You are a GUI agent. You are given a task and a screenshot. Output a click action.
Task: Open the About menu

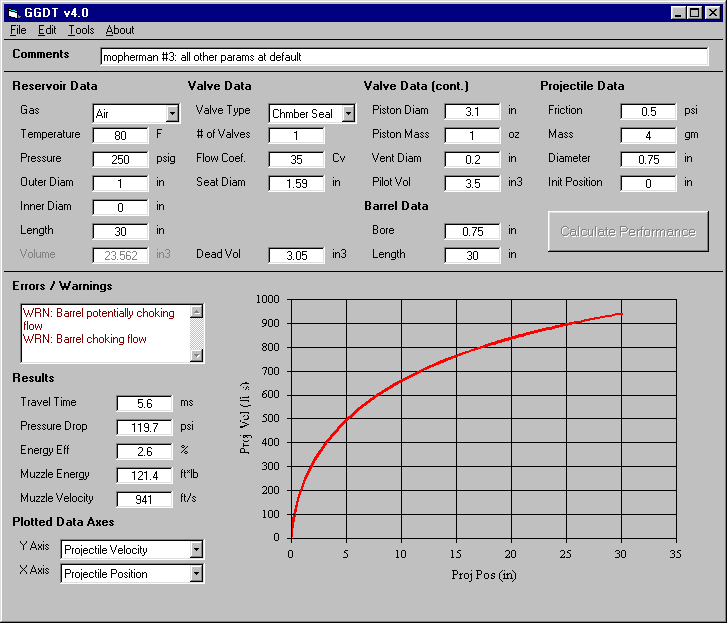[120, 30]
